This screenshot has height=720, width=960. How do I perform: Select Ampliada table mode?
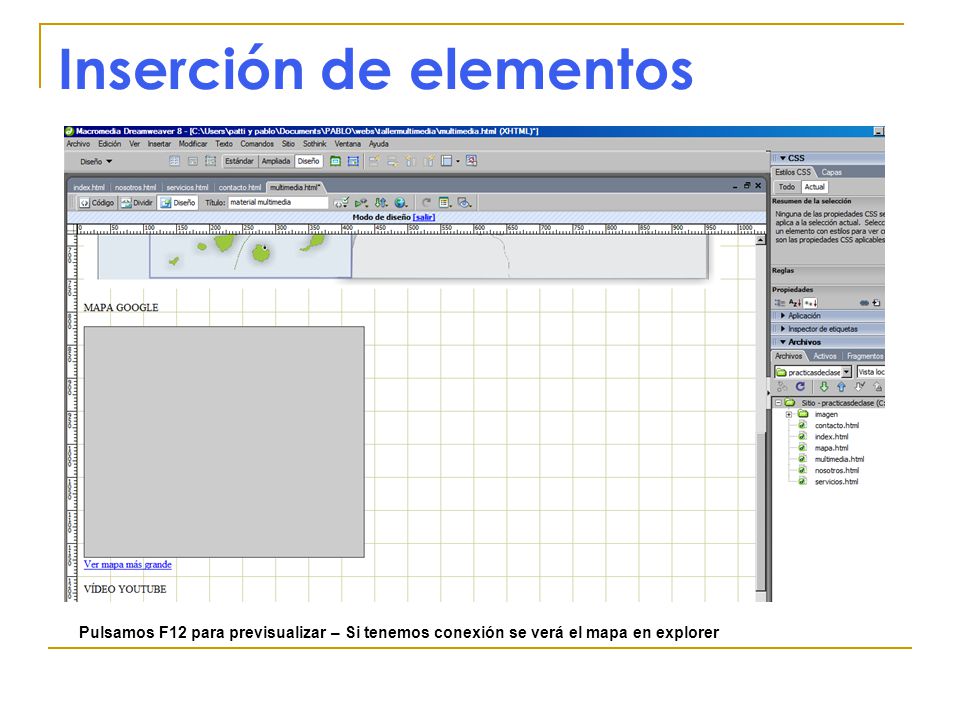pos(276,161)
